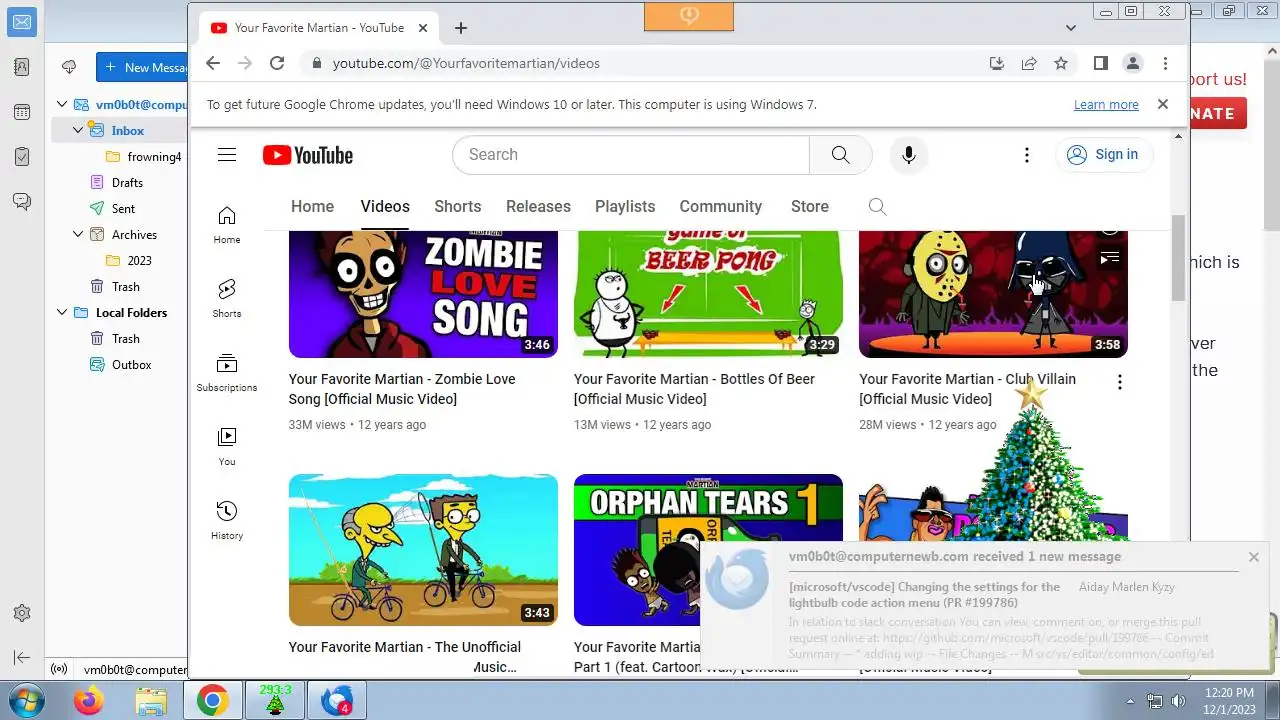Collapse Inbox folder tree

tap(78, 130)
